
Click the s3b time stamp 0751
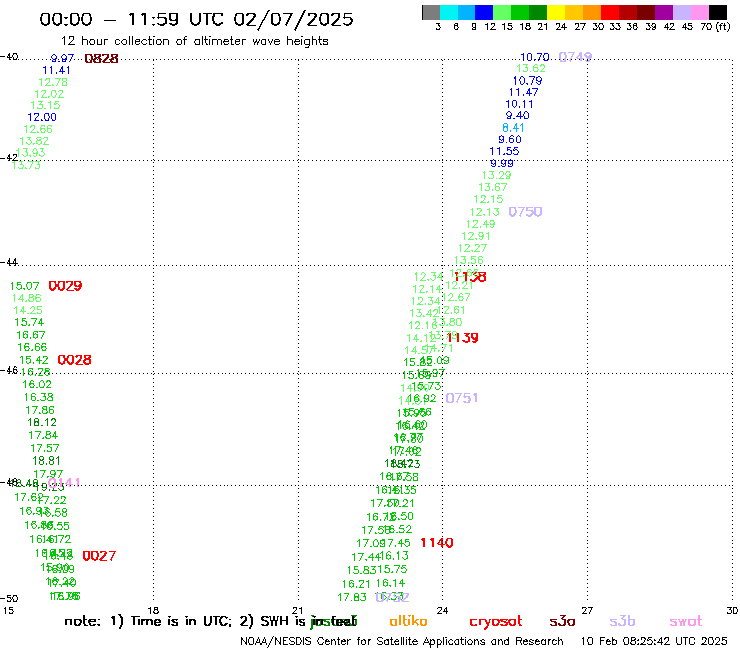pyautogui.click(x=462, y=398)
